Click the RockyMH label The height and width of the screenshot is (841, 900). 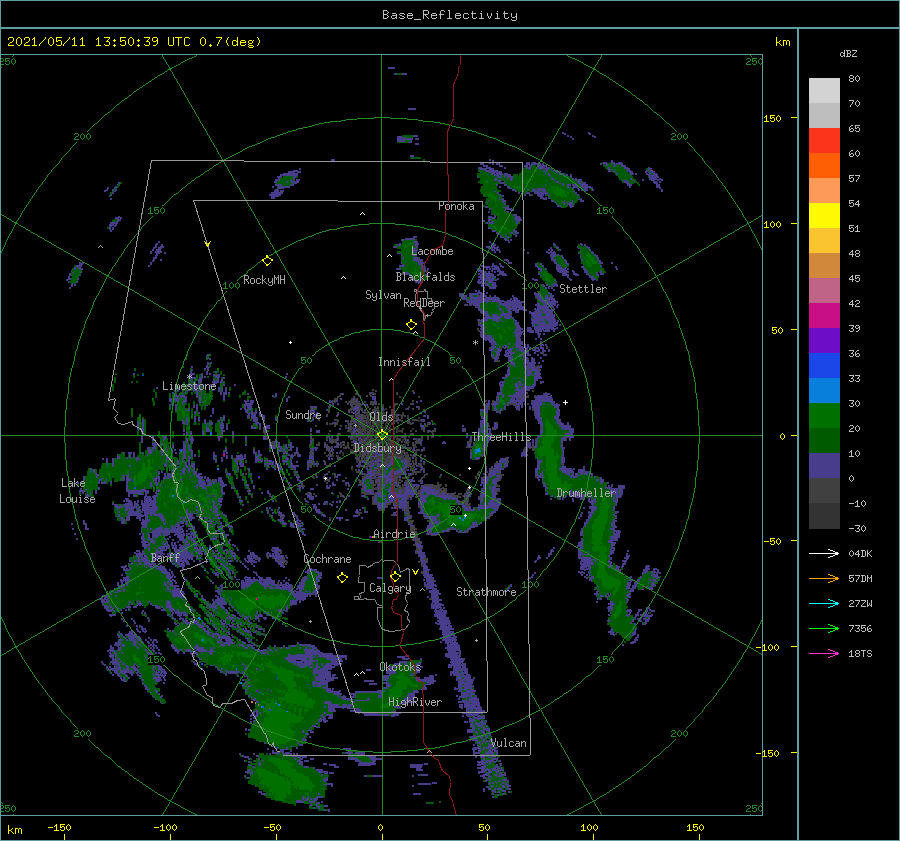(264, 280)
